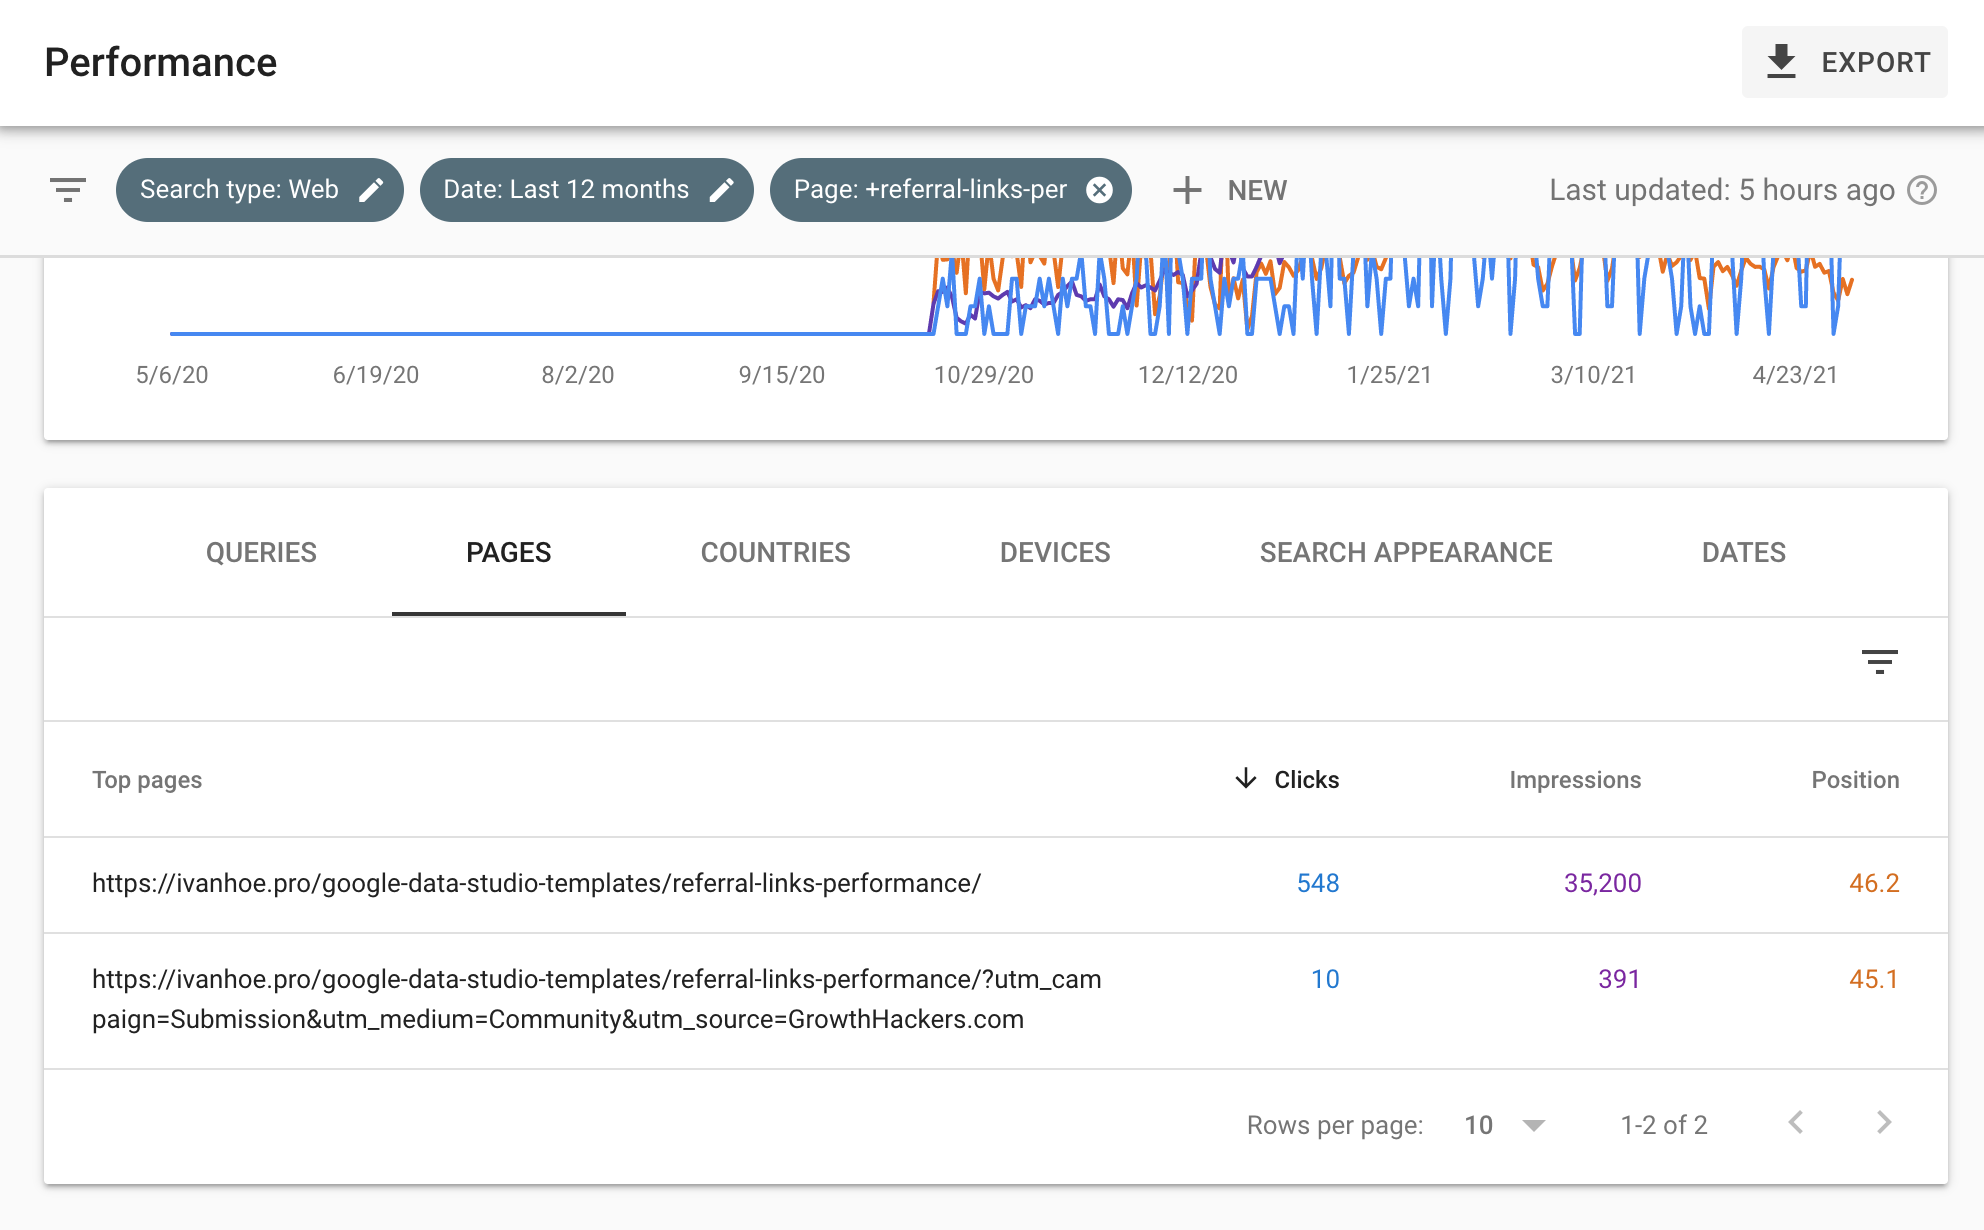Select the QUERIES tab
The height and width of the screenshot is (1230, 1984).
coord(259,551)
